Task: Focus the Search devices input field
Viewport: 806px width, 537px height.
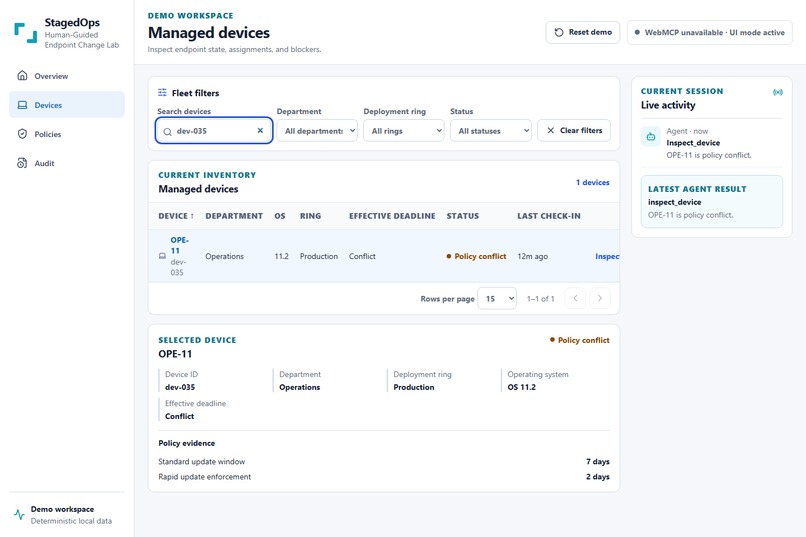Action: point(214,131)
